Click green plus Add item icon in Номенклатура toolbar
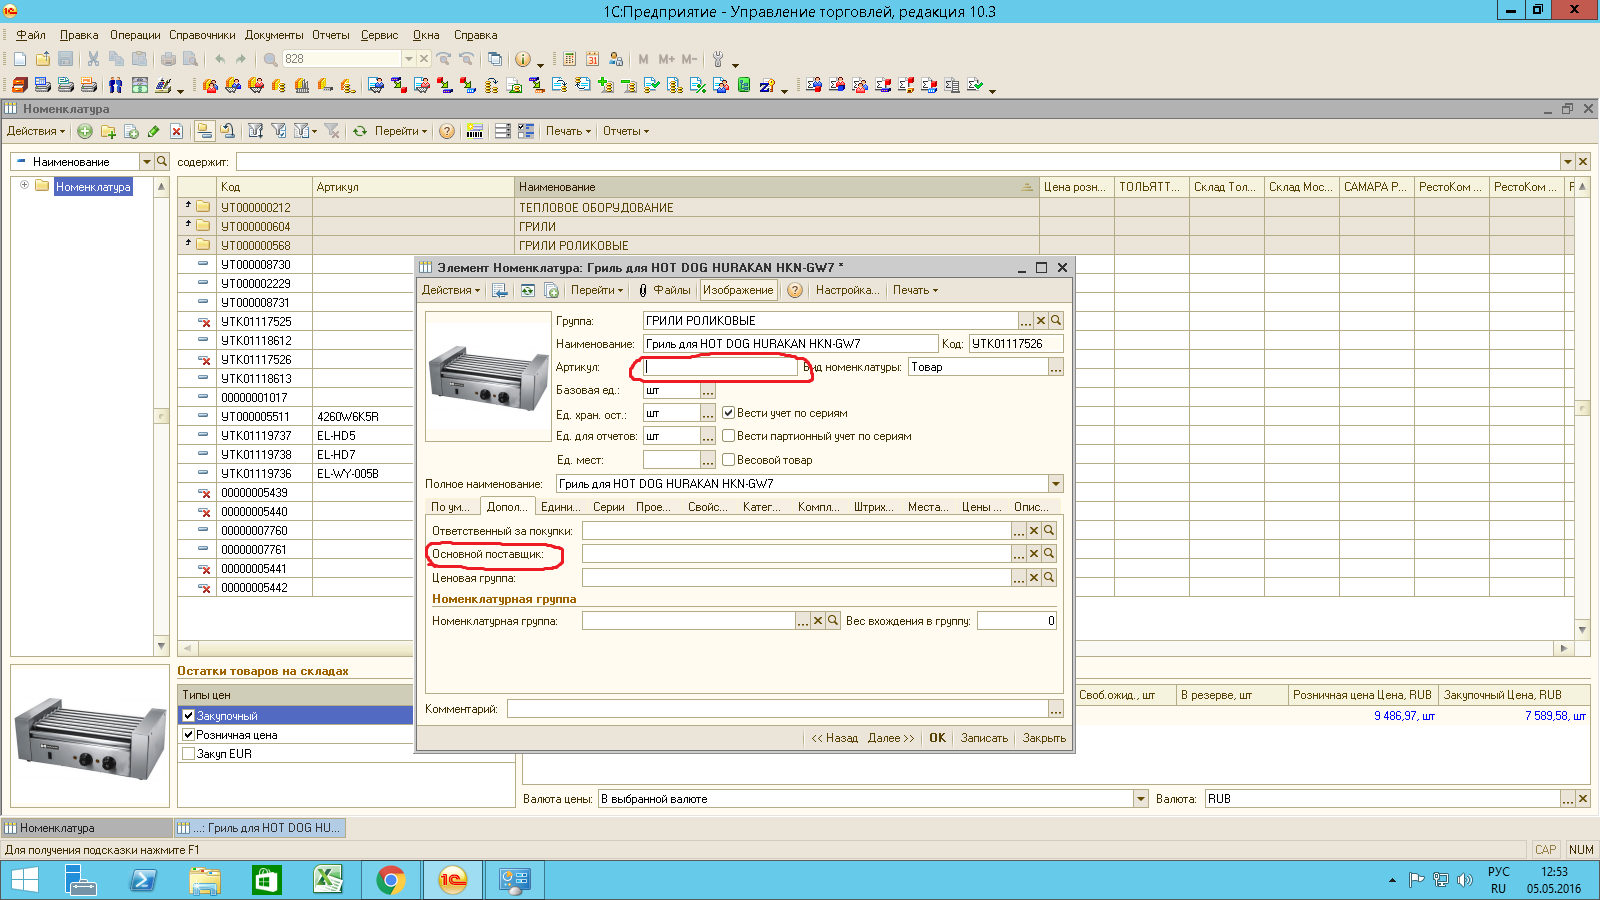The height and width of the screenshot is (900, 1600). (85, 131)
